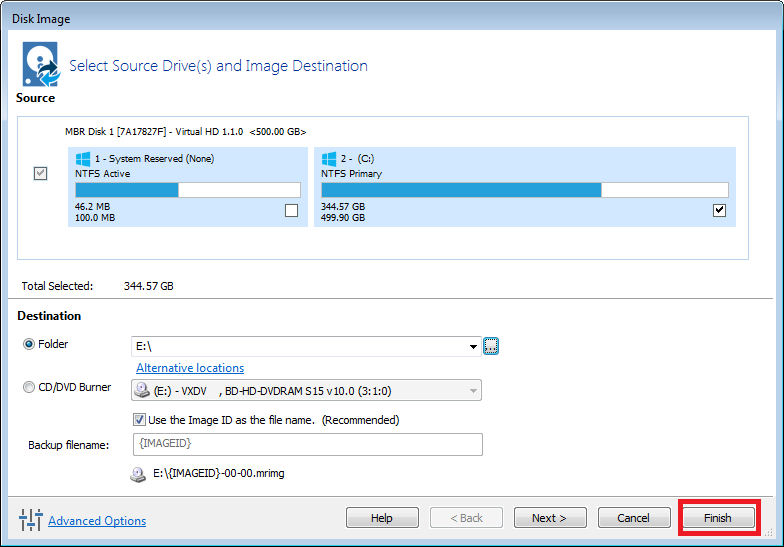Click the Disk Image wizard header icon
Viewport: 784px width, 547px height.
pyautogui.click(x=41, y=64)
